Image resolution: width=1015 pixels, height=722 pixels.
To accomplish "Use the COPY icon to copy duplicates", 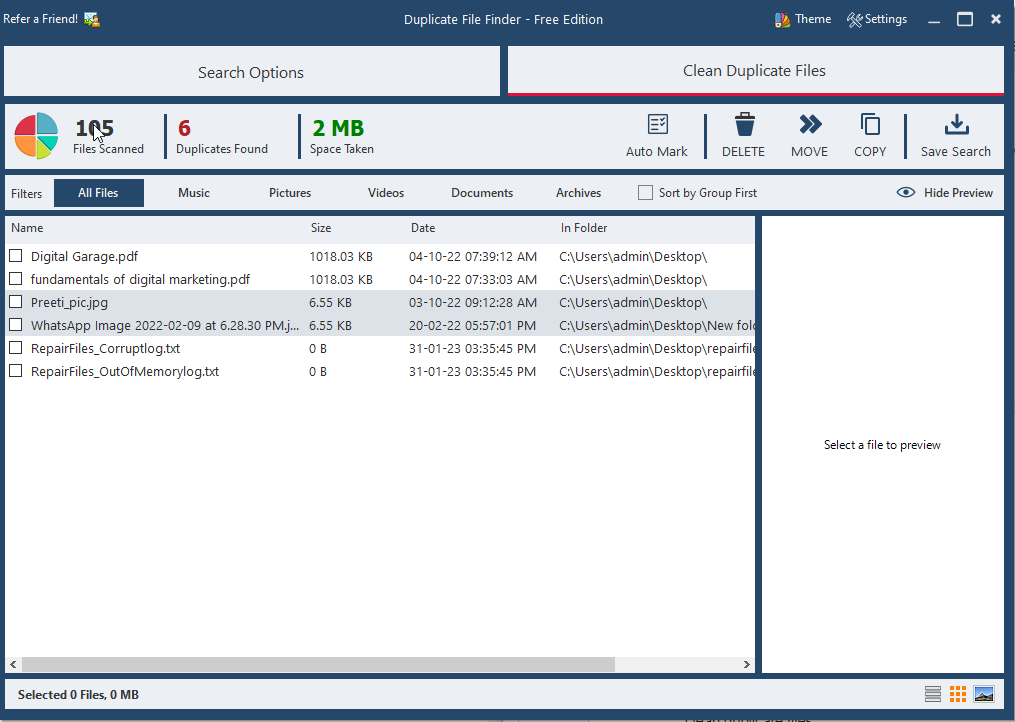I will [869, 125].
